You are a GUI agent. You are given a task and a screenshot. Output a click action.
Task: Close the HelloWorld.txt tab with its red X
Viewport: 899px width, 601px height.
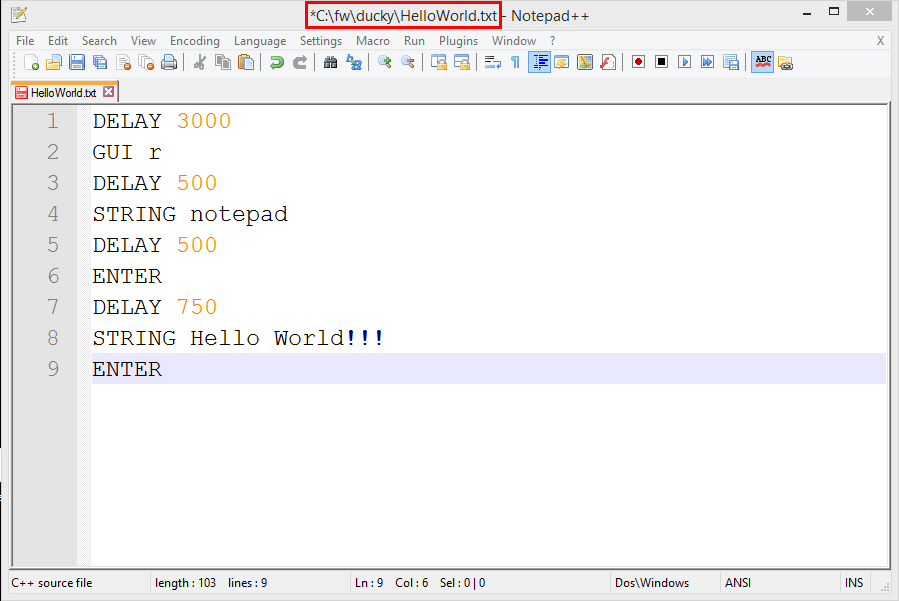coord(108,92)
